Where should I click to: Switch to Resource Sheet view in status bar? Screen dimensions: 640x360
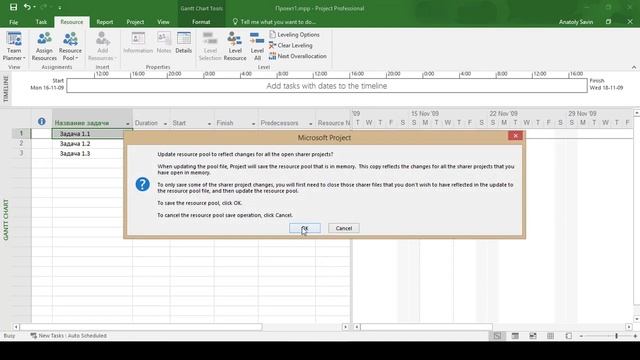tap(551, 336)
